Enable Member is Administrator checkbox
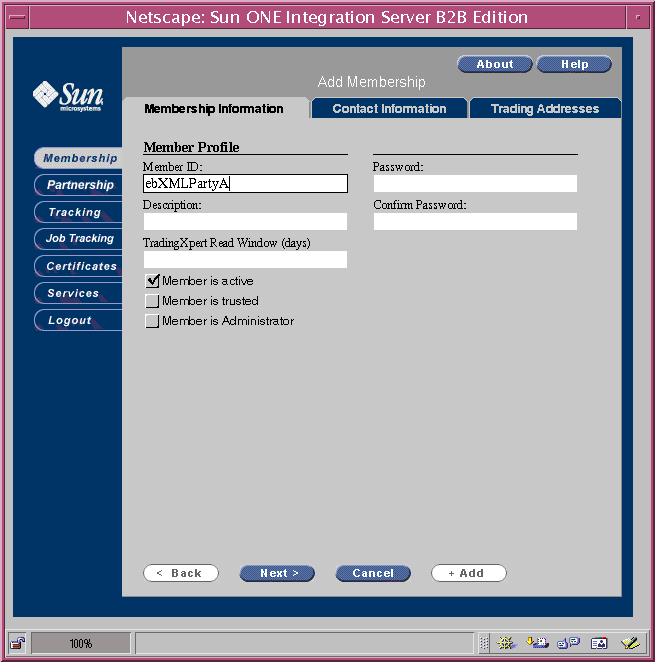Viewport: 655px width, 662px height. [152, 321]
